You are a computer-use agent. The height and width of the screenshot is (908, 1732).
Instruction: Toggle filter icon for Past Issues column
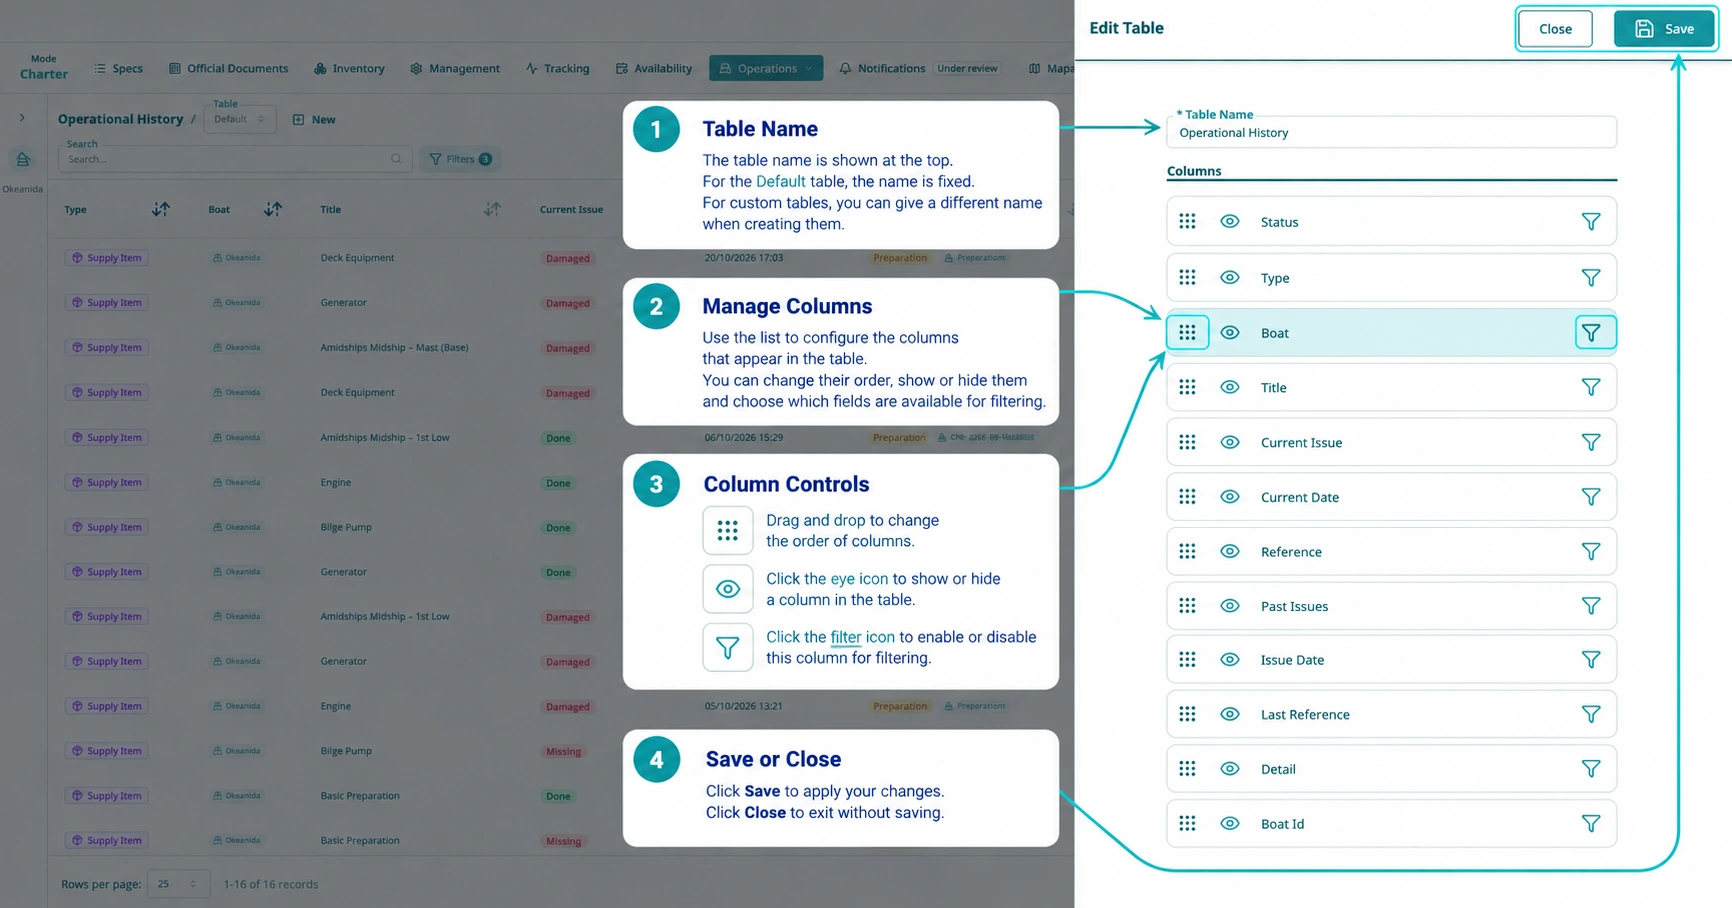click(1590, 606)
